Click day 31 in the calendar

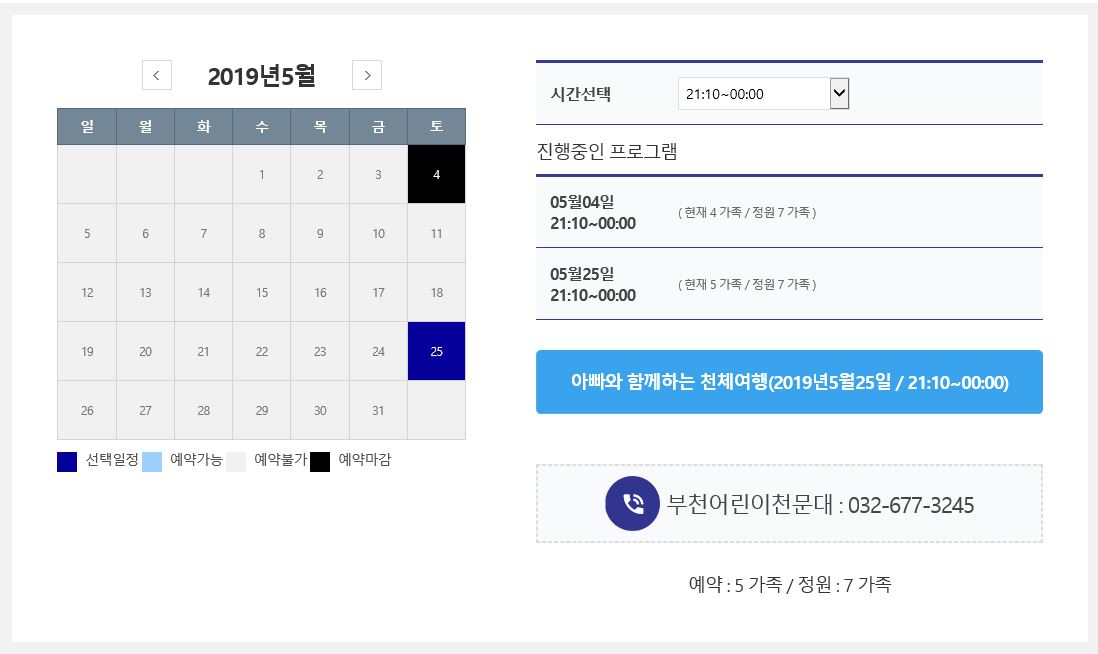[x=378, y=410]
